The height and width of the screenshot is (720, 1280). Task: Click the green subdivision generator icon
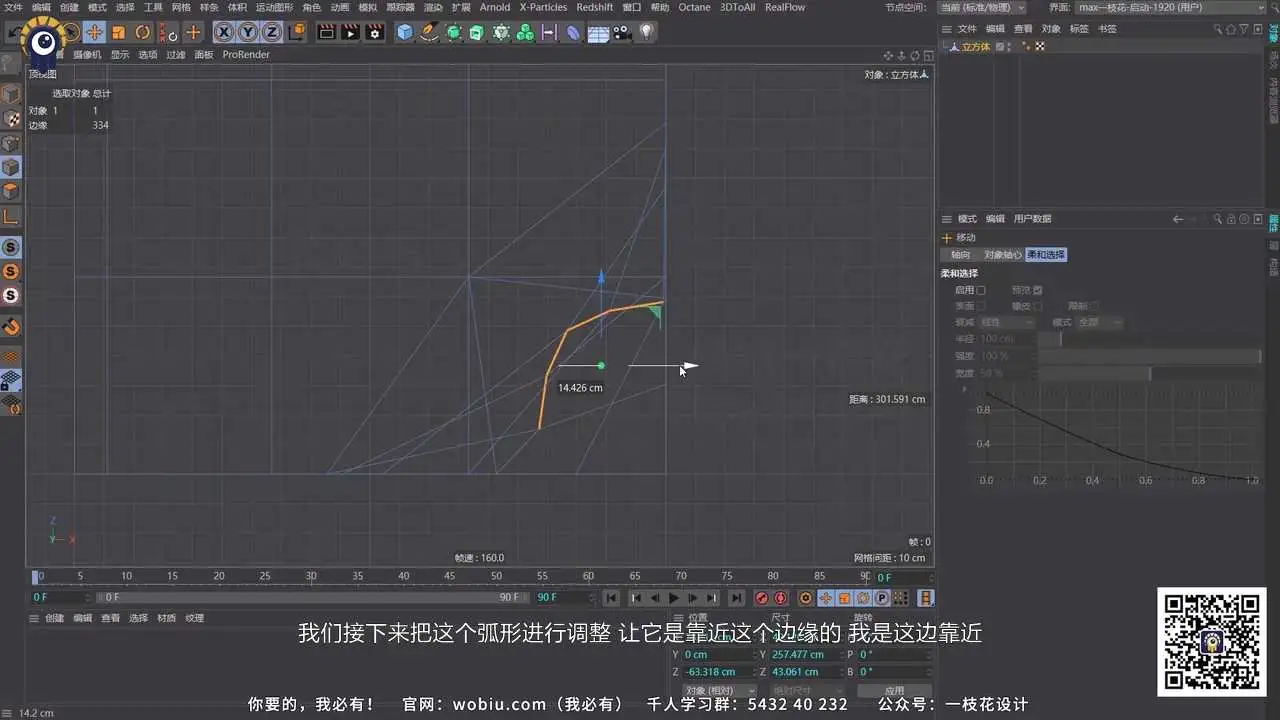tap(454, 32)
